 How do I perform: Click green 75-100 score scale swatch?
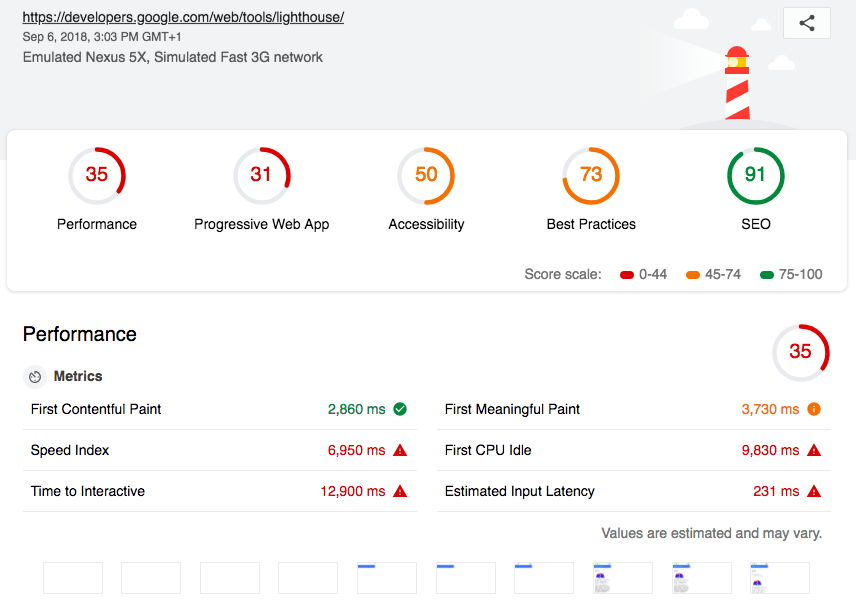tap(767, 275)
